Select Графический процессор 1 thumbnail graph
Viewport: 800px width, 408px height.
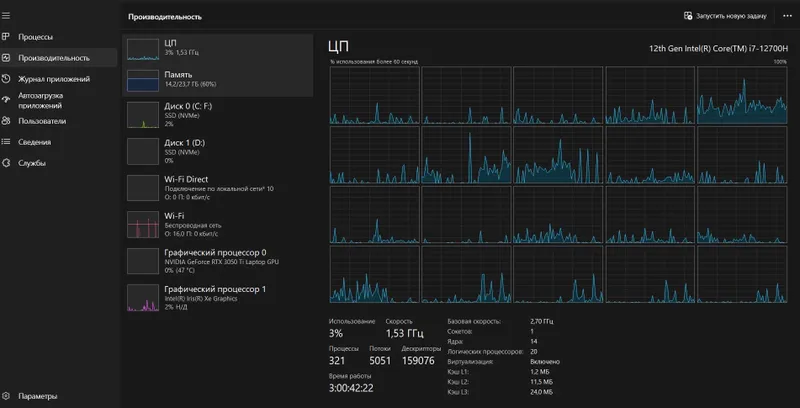143,298
